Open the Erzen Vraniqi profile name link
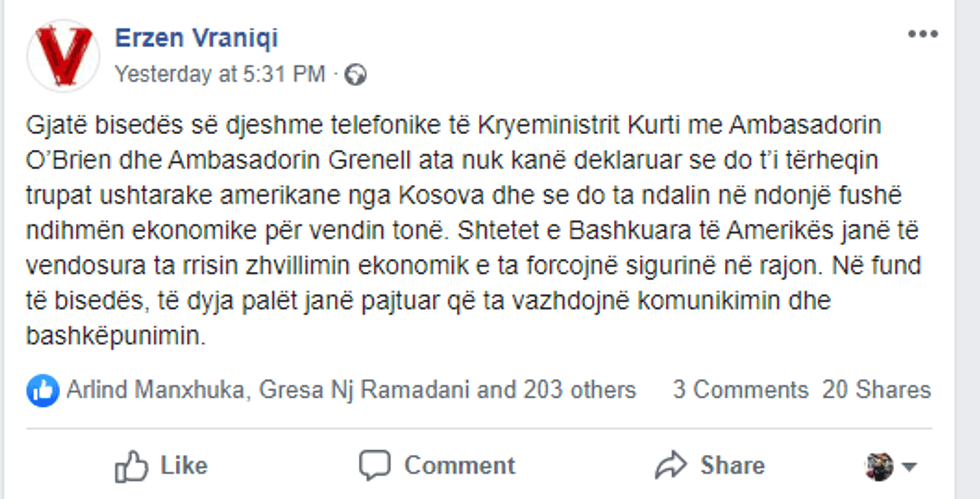This screenshot has width=980, height=499. click(196, 39)
